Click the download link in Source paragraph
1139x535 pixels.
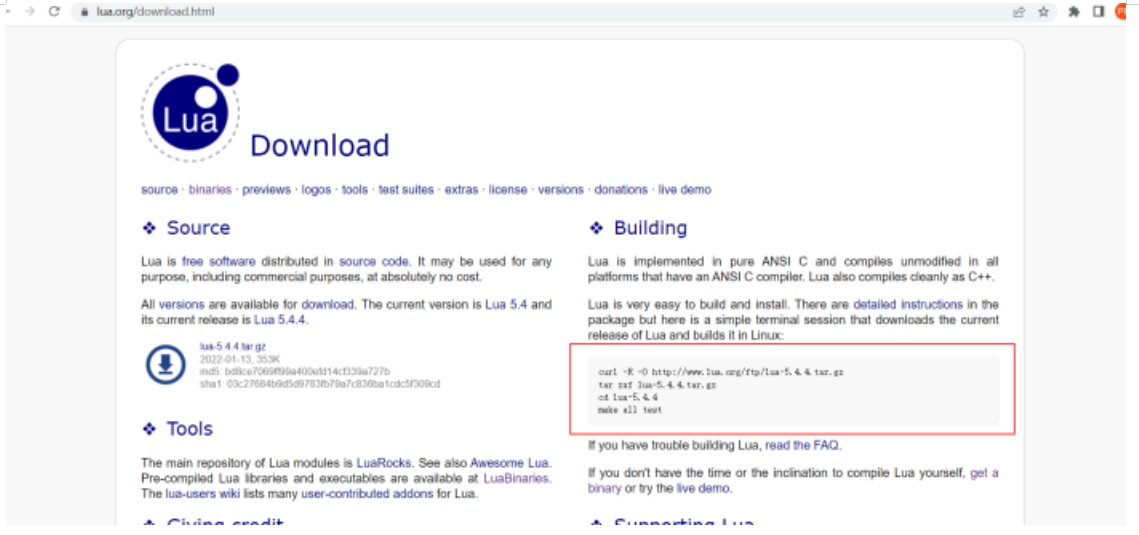pos(328,304)
